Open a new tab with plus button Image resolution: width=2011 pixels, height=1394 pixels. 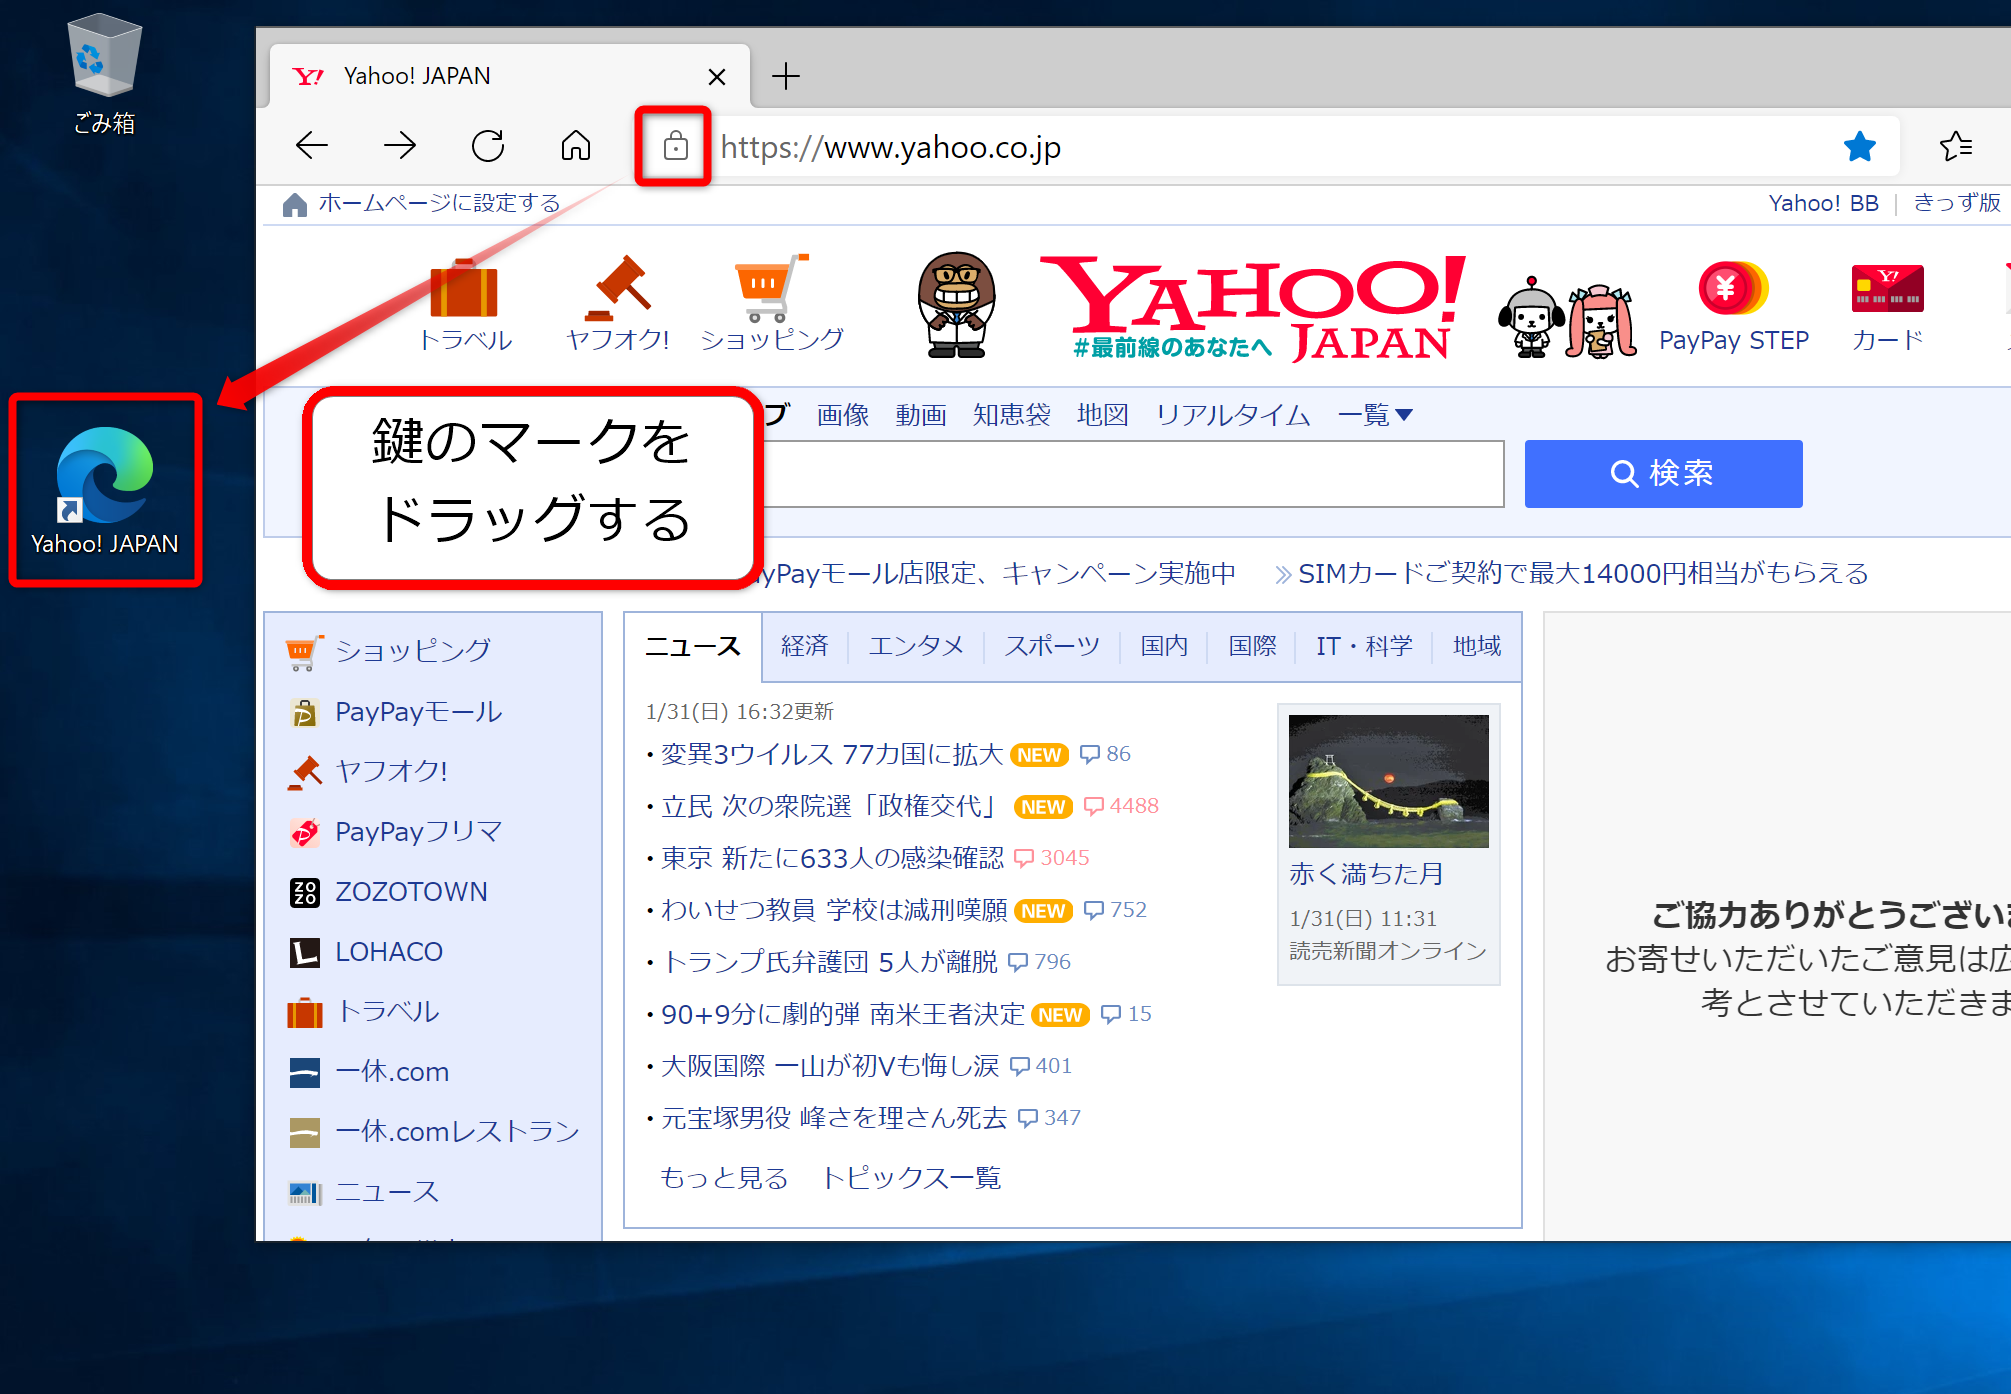(786, 76)
